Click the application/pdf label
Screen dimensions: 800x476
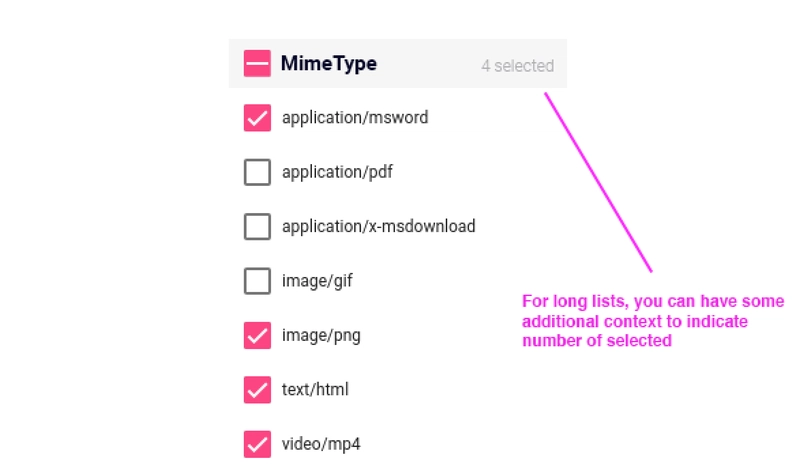[x=337, y=172]
